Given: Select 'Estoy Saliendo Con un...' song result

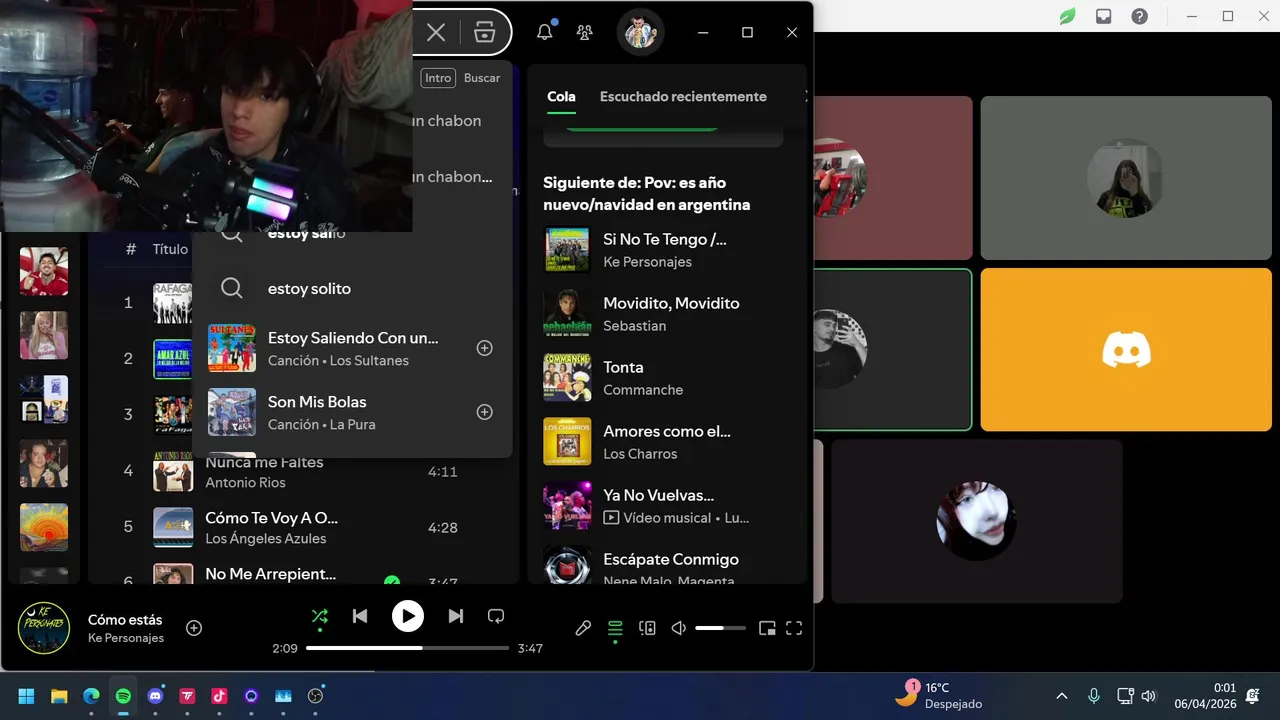Looking at the screenshot, I should [x=352, y=348].
